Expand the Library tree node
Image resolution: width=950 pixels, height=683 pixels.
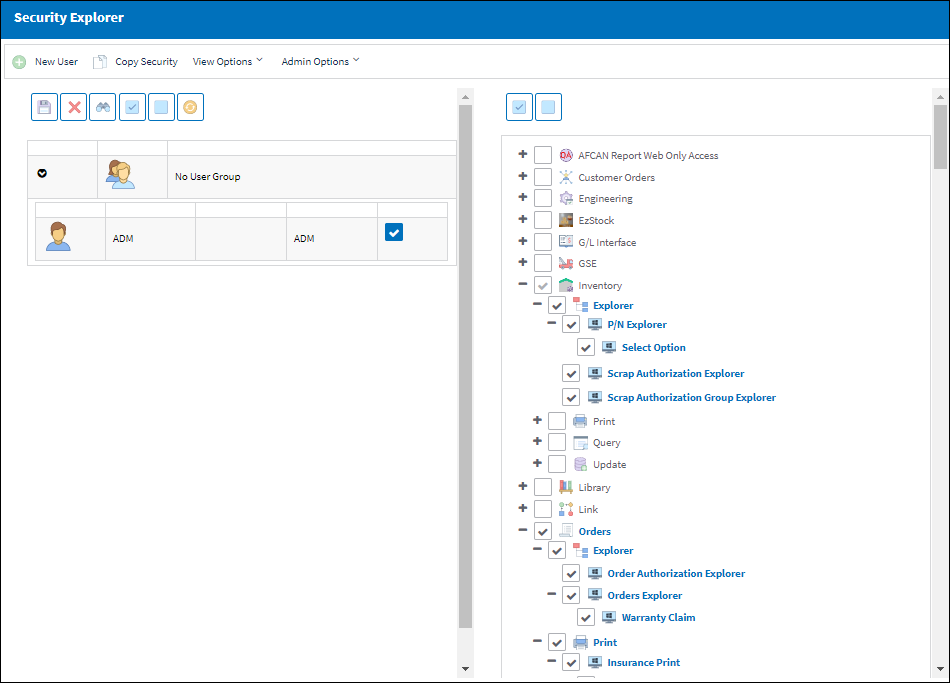coord(523,485)
